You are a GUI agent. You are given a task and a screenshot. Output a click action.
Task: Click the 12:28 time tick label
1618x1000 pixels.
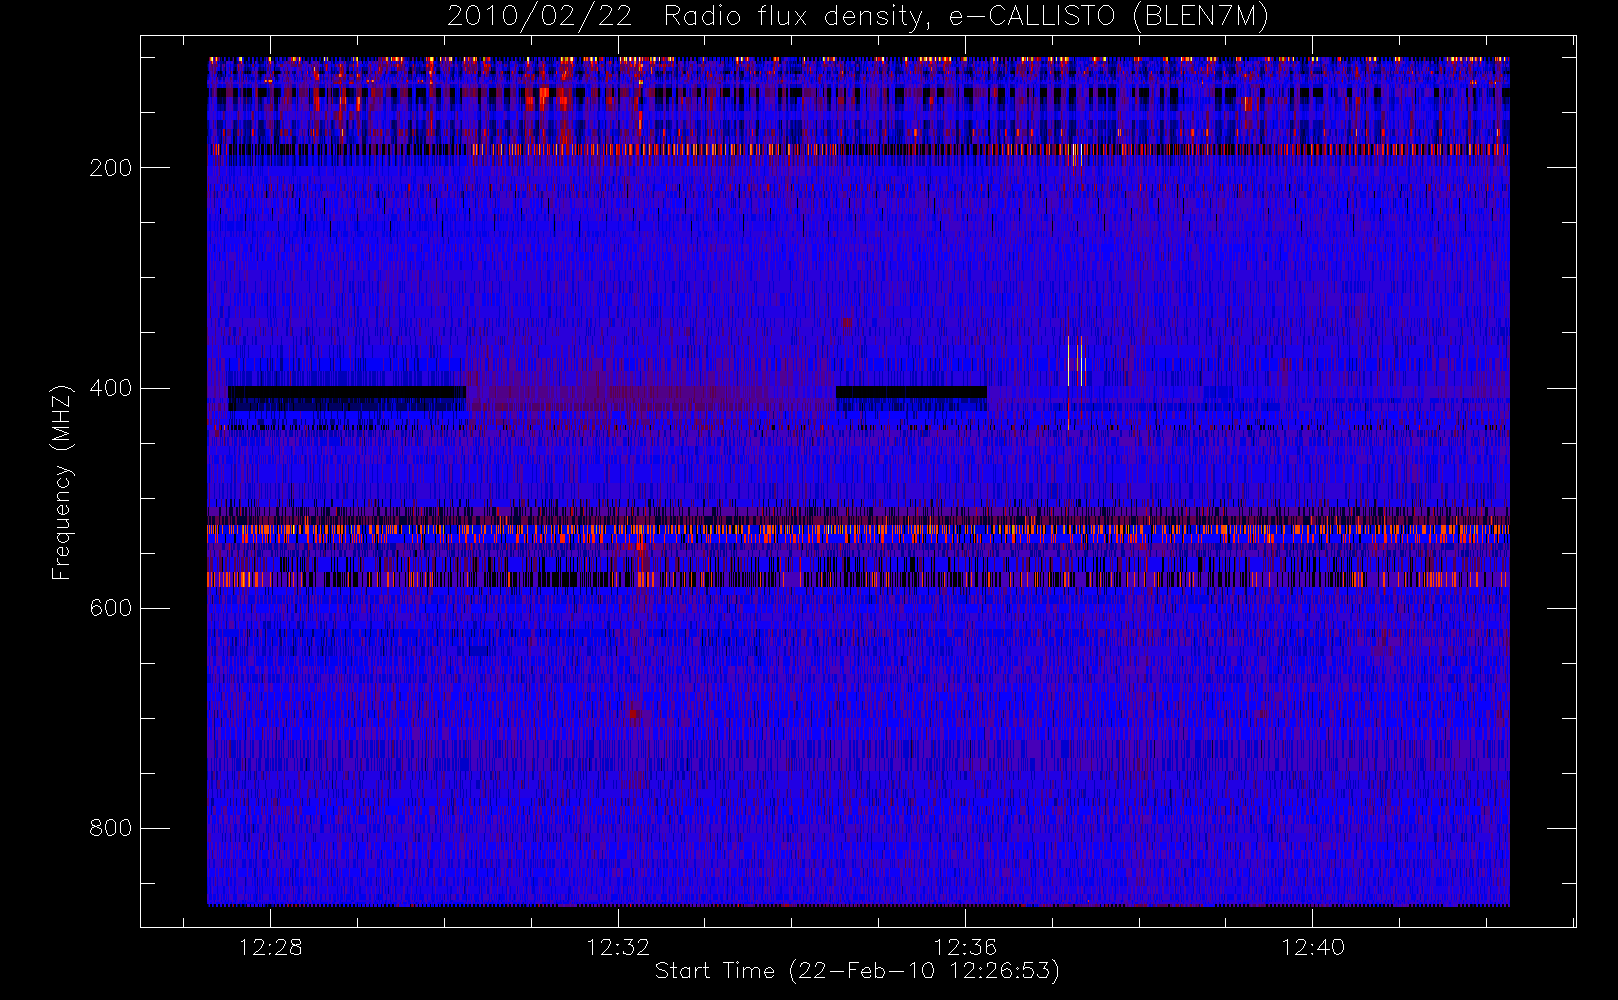tap(270, 947)
